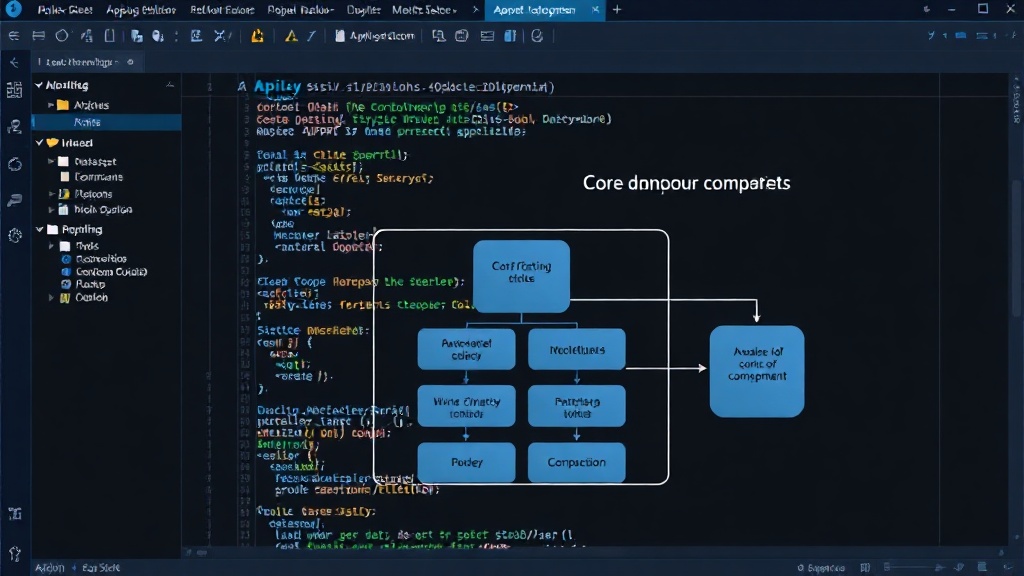Select the highlighted Rcdits tree row

(107, 122)
